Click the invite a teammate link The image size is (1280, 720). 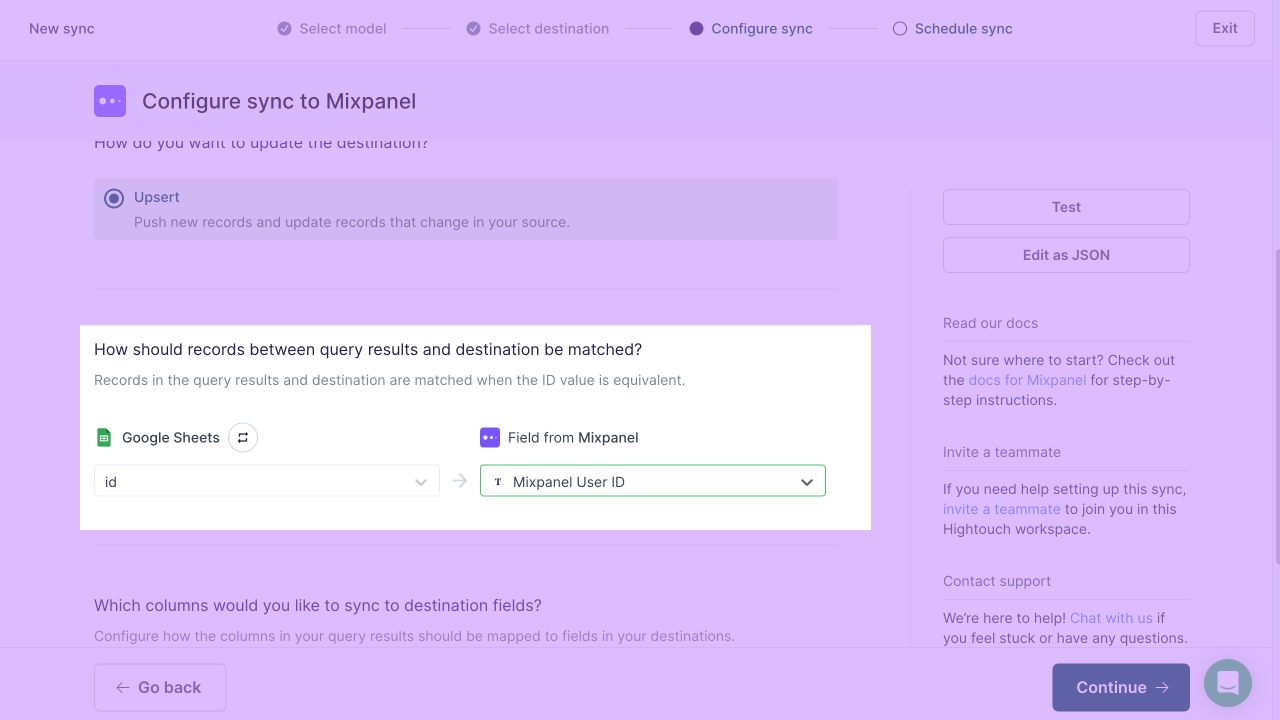click(1001, 509)
